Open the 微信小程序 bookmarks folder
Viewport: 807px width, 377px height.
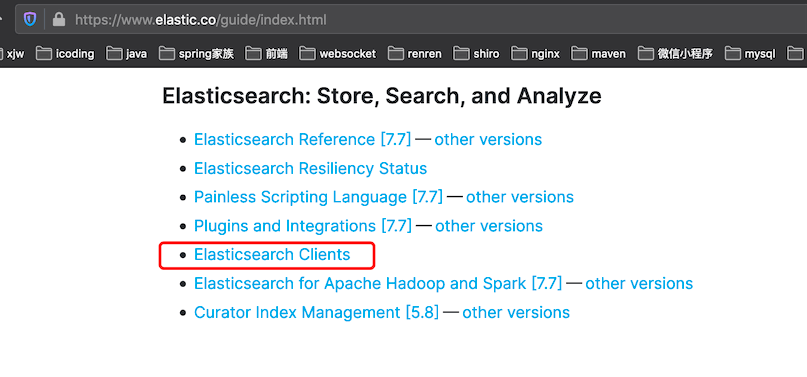(675, 53)
